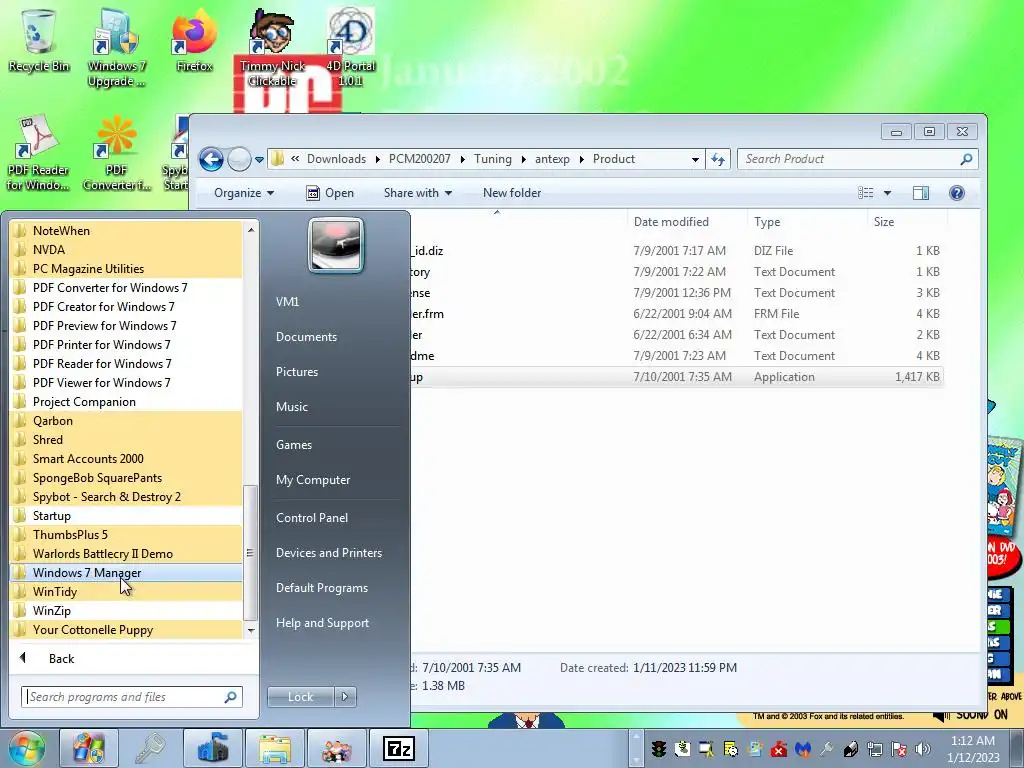Click the network tray icon
1024x768 pixels.
click(874, 748)
